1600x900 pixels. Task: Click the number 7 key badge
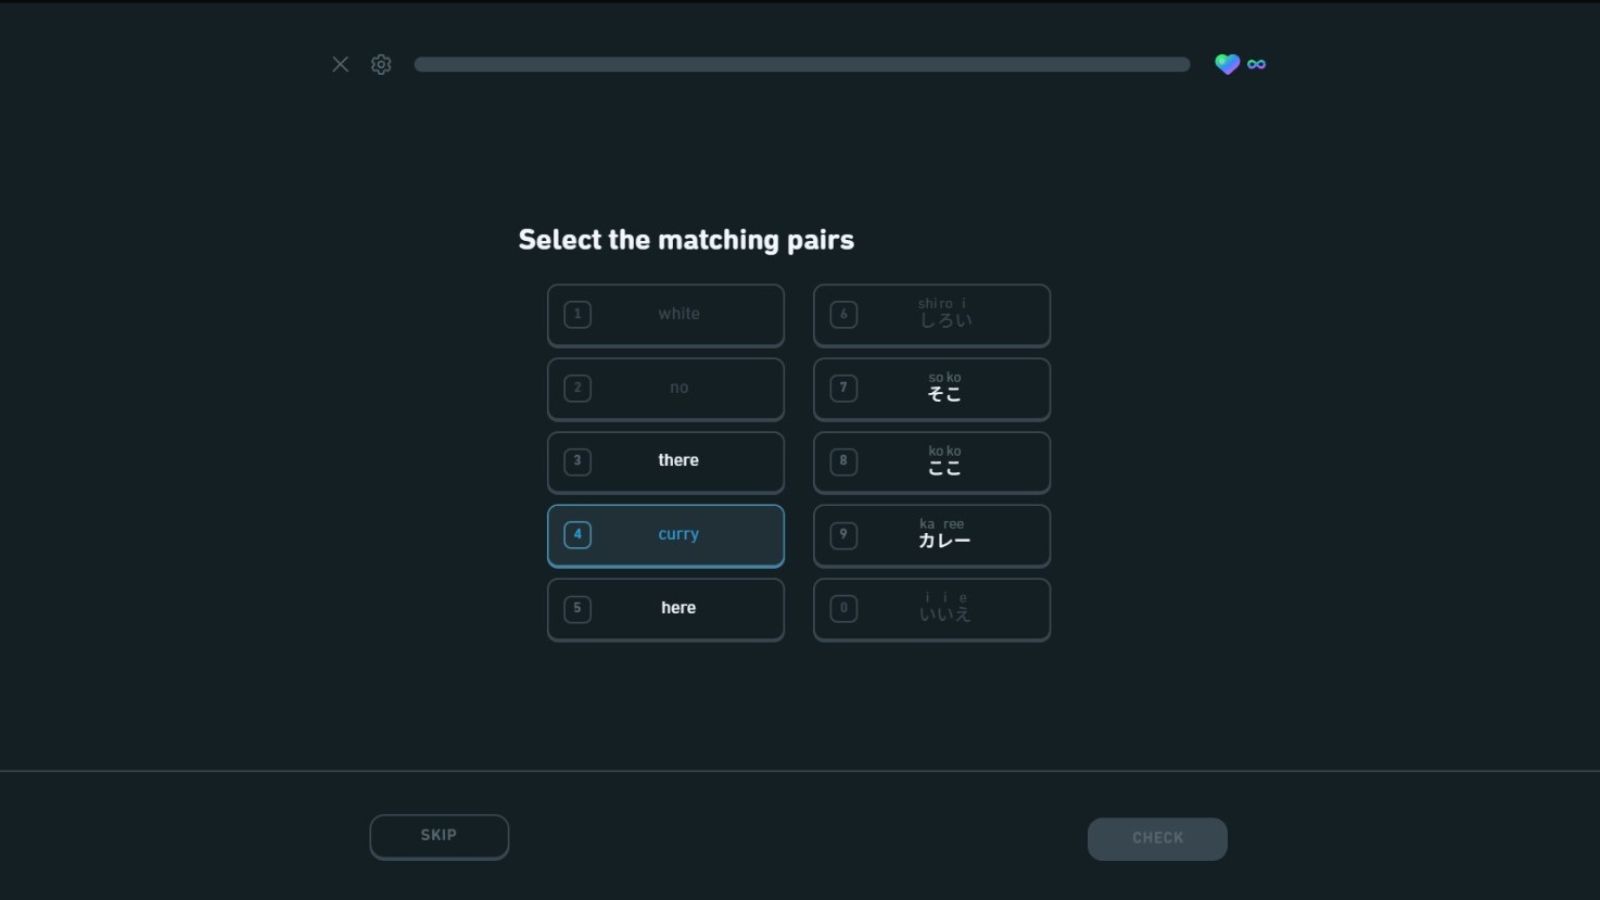[x=843, y=388]
